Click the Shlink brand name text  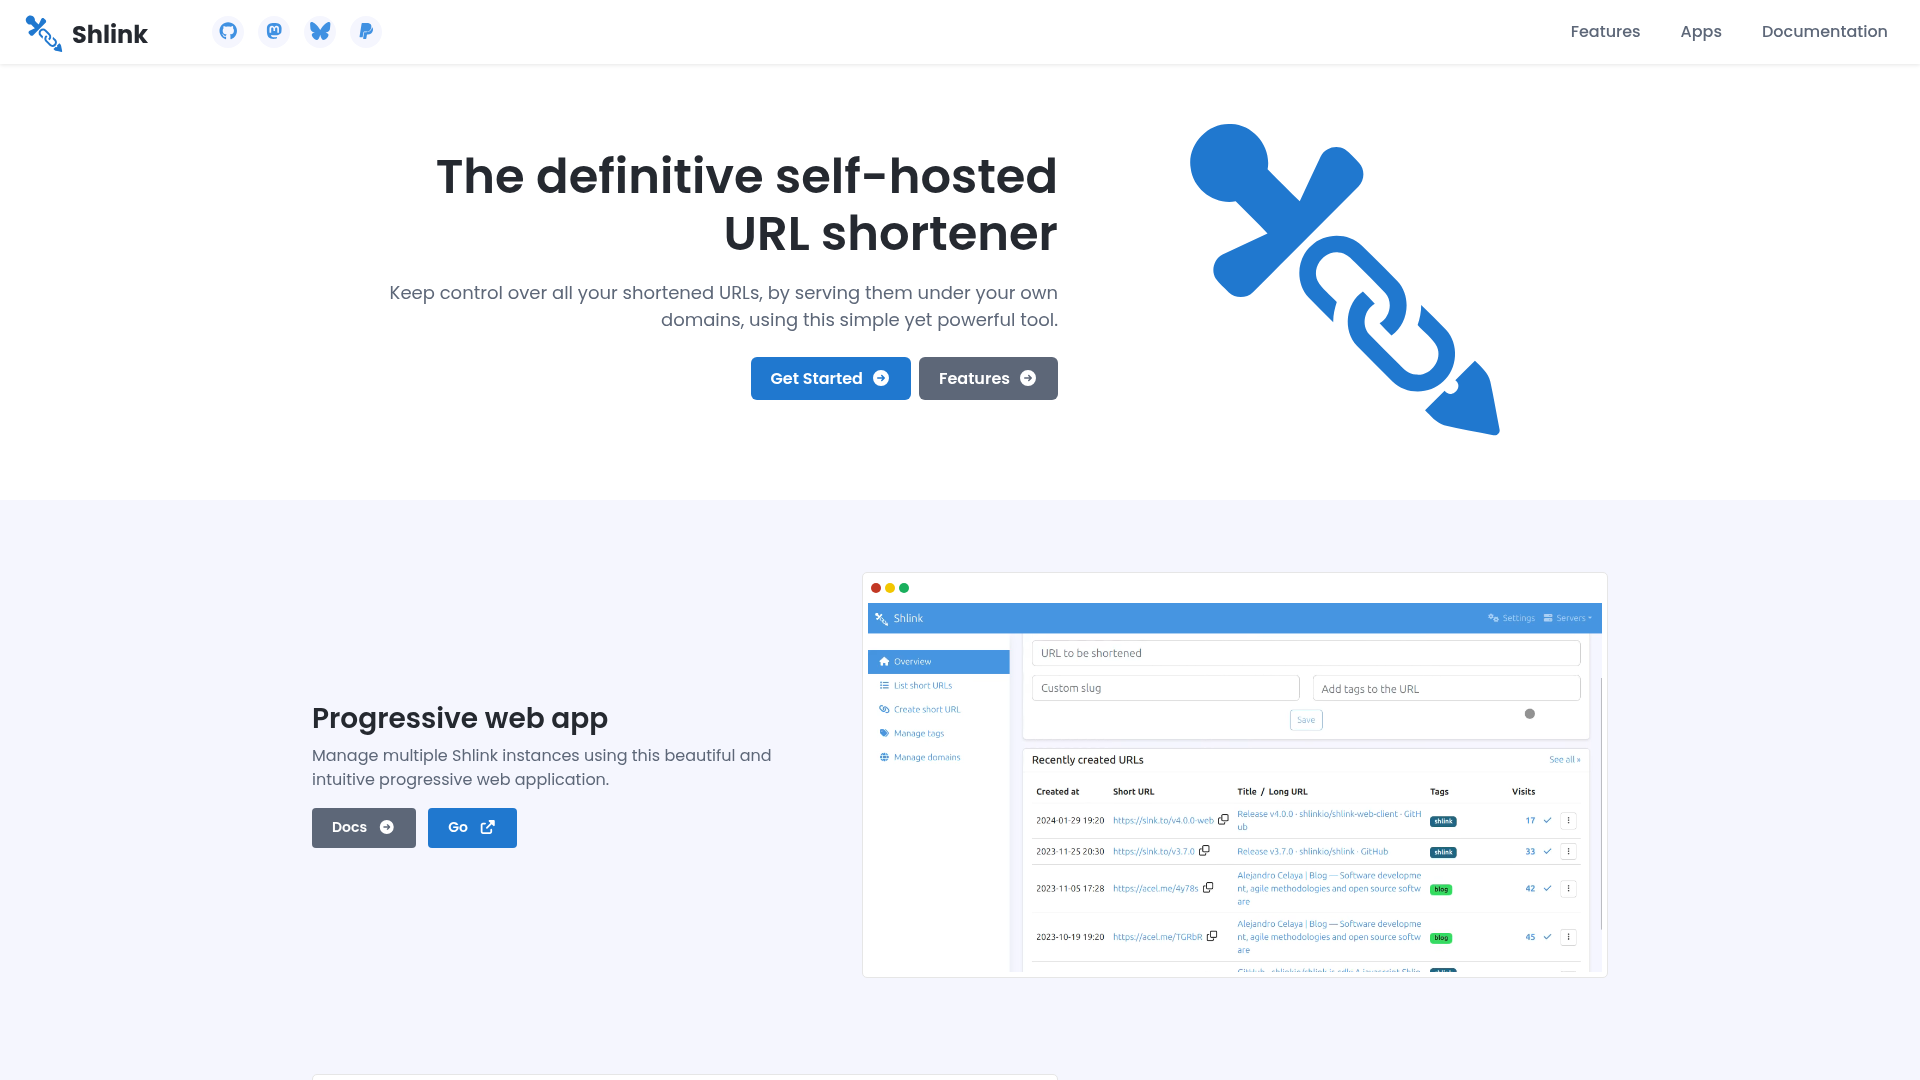(110, 34)
